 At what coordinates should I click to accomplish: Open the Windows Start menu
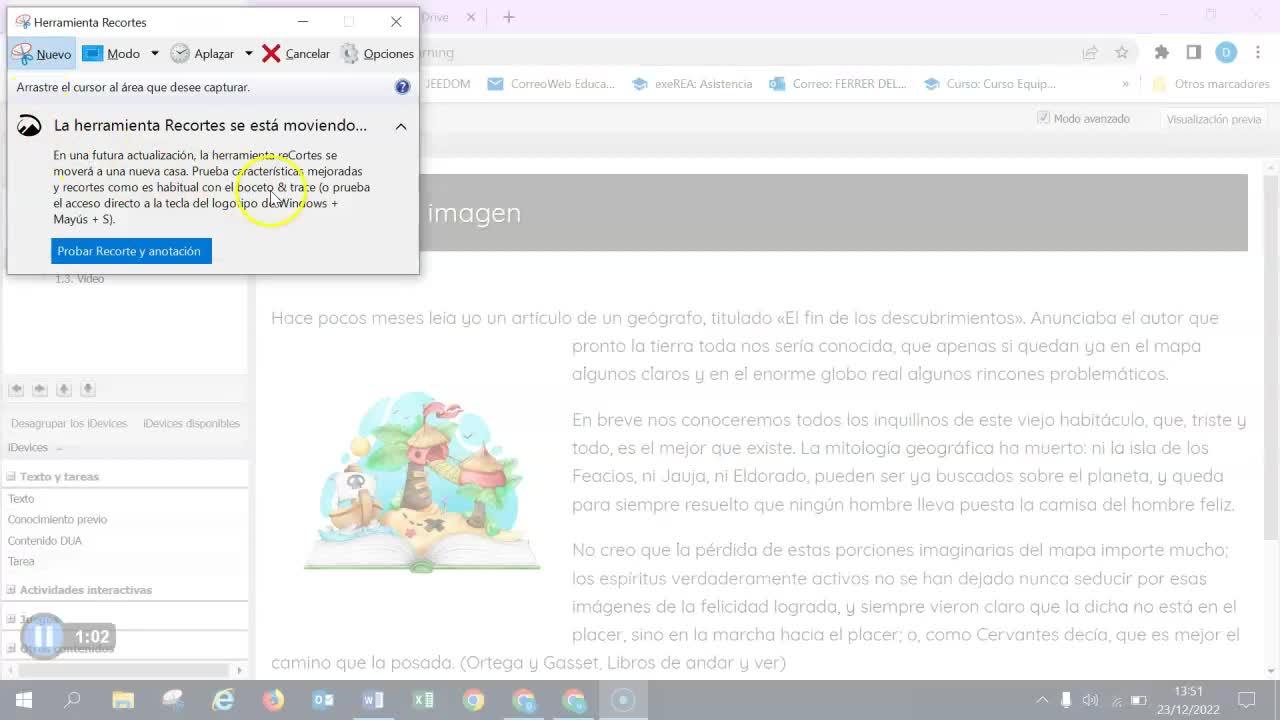[23, 700]
